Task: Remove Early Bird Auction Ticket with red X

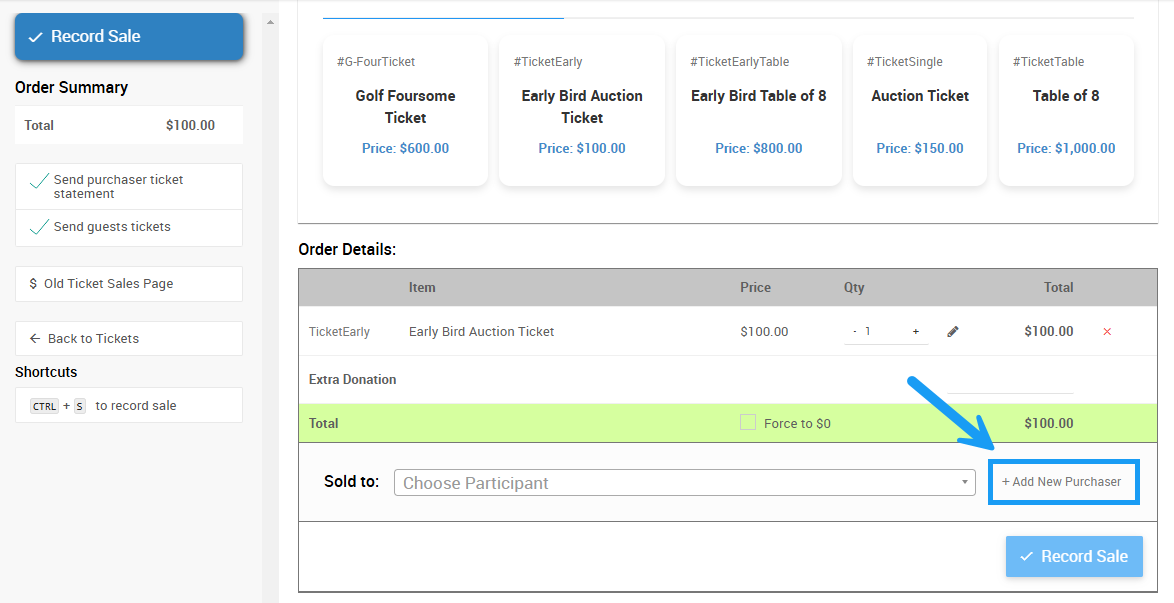Action: pyautogui.click(x=1107, y=332)
